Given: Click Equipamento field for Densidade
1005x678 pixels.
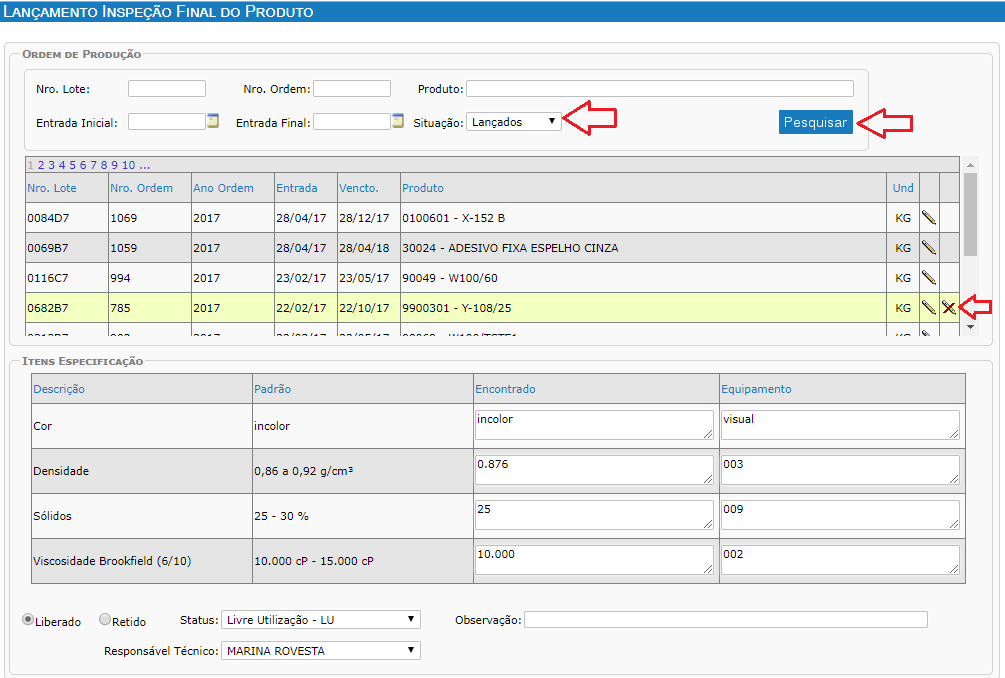Looking at the screenshot, I should click(x=840, y=470).
